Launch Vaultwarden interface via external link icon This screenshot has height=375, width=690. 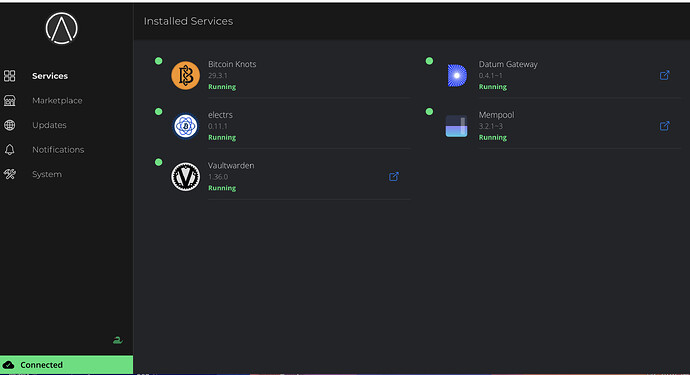394,176
